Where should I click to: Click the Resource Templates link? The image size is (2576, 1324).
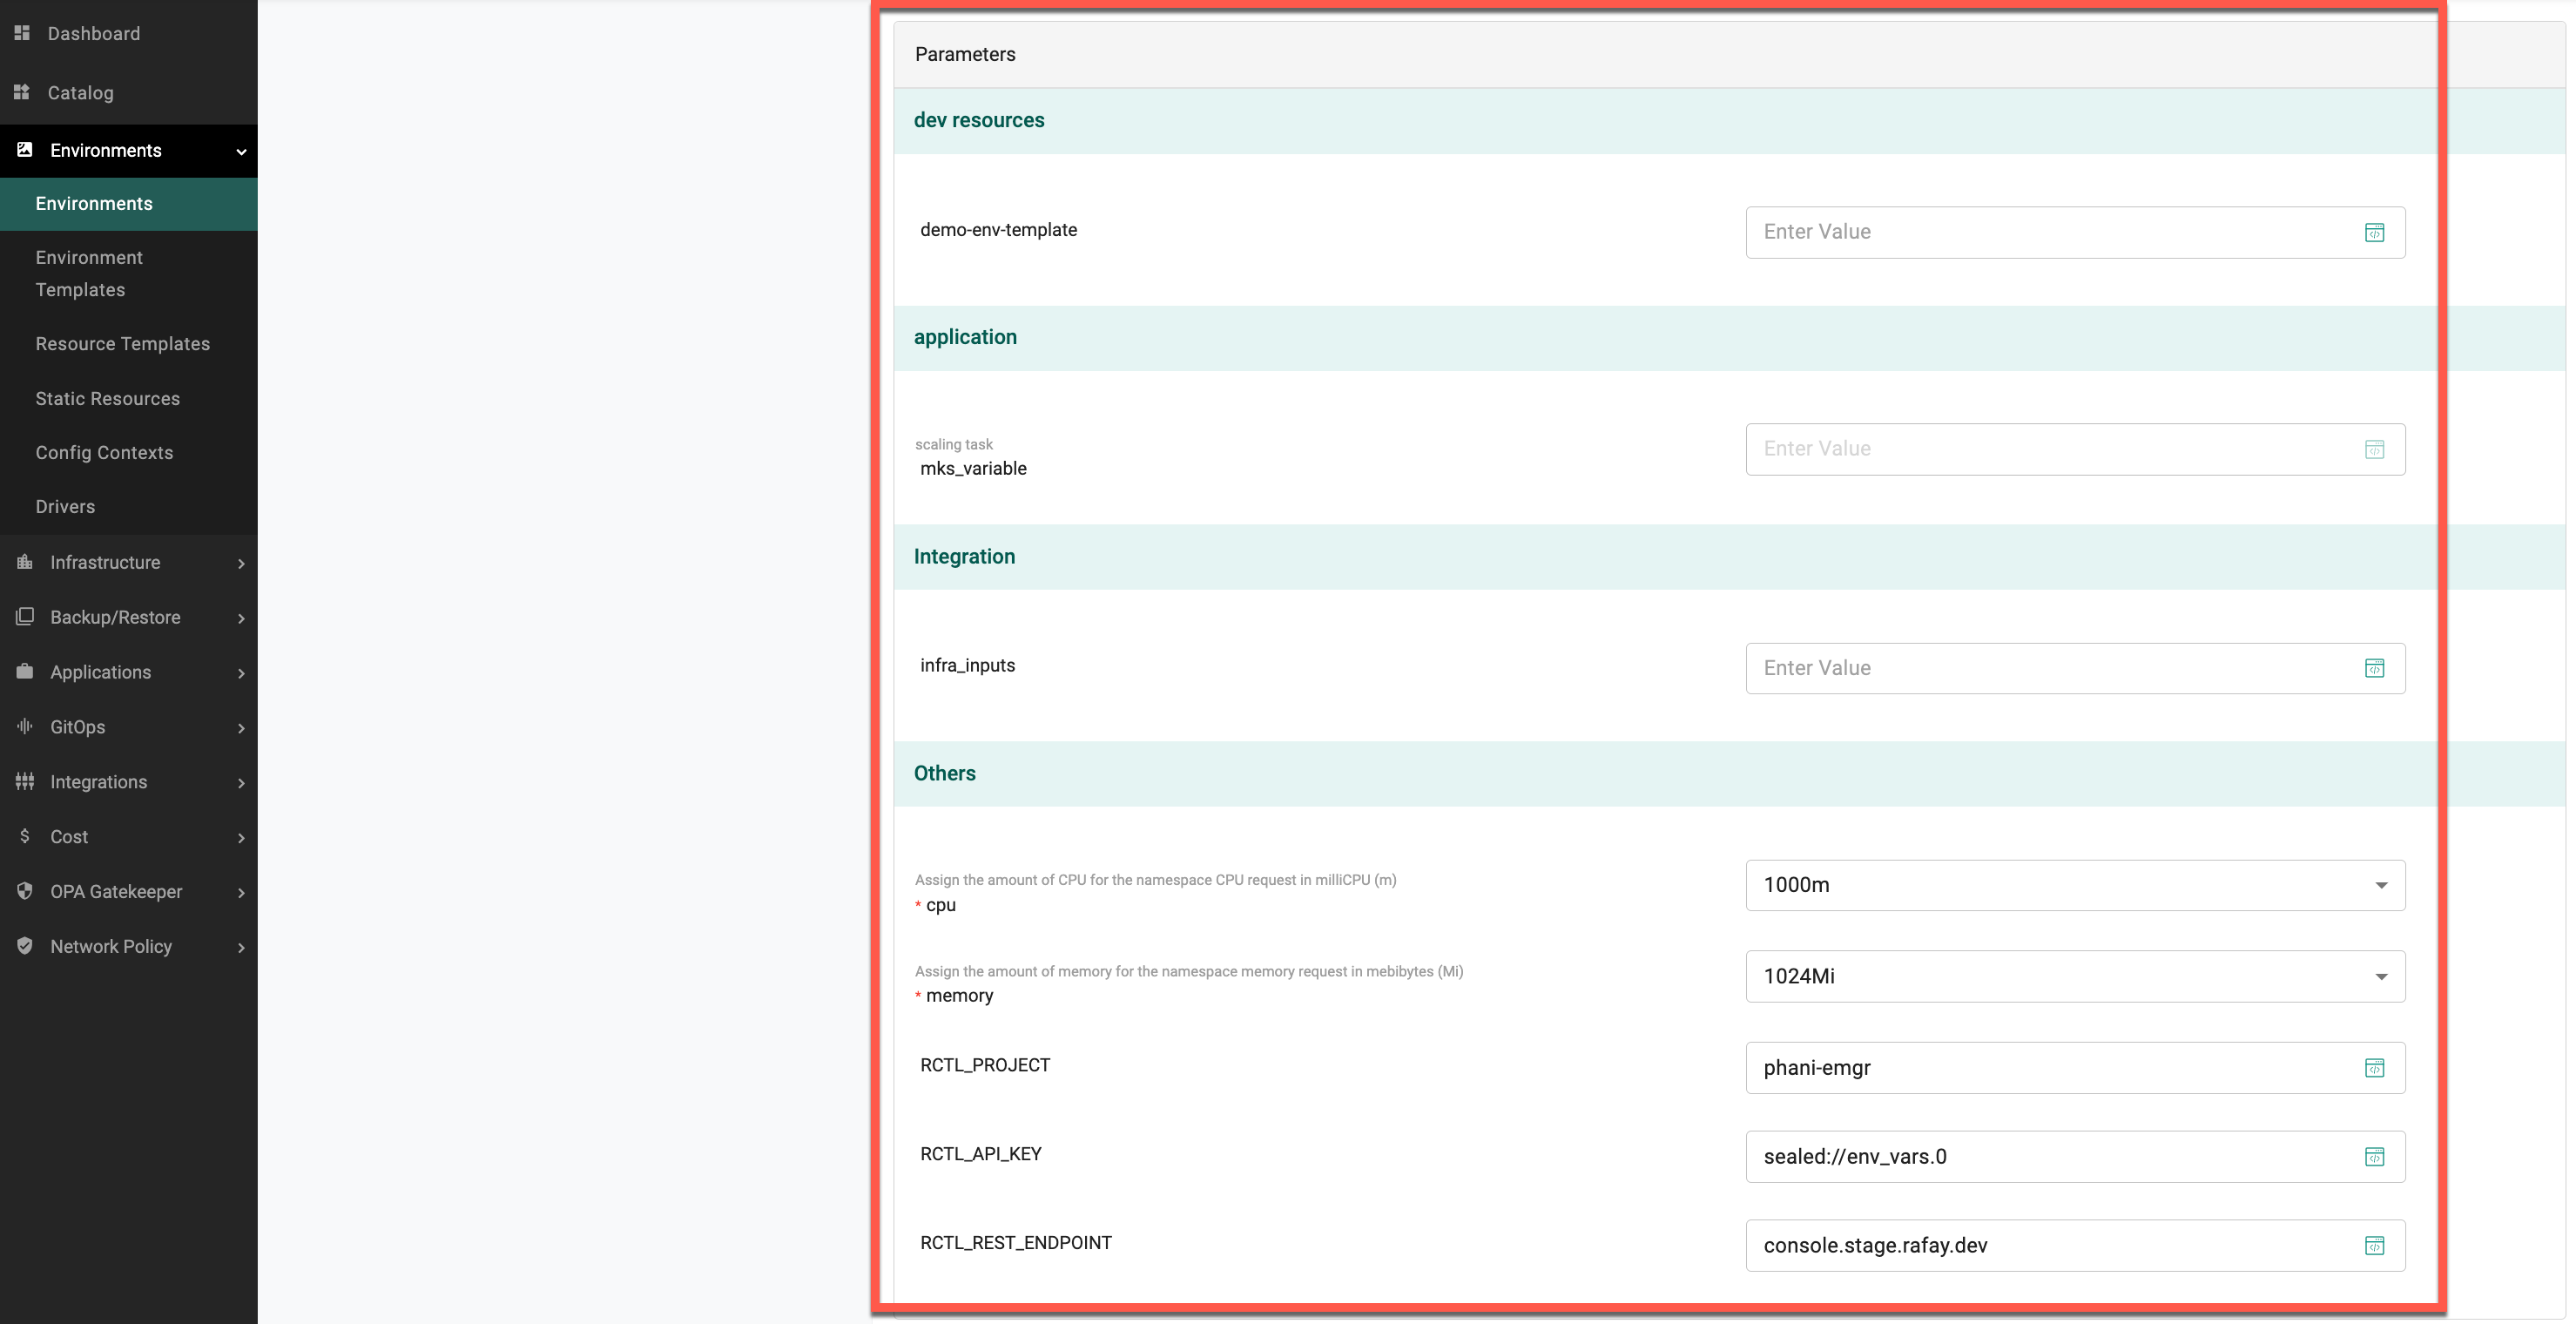click(124, 343)
